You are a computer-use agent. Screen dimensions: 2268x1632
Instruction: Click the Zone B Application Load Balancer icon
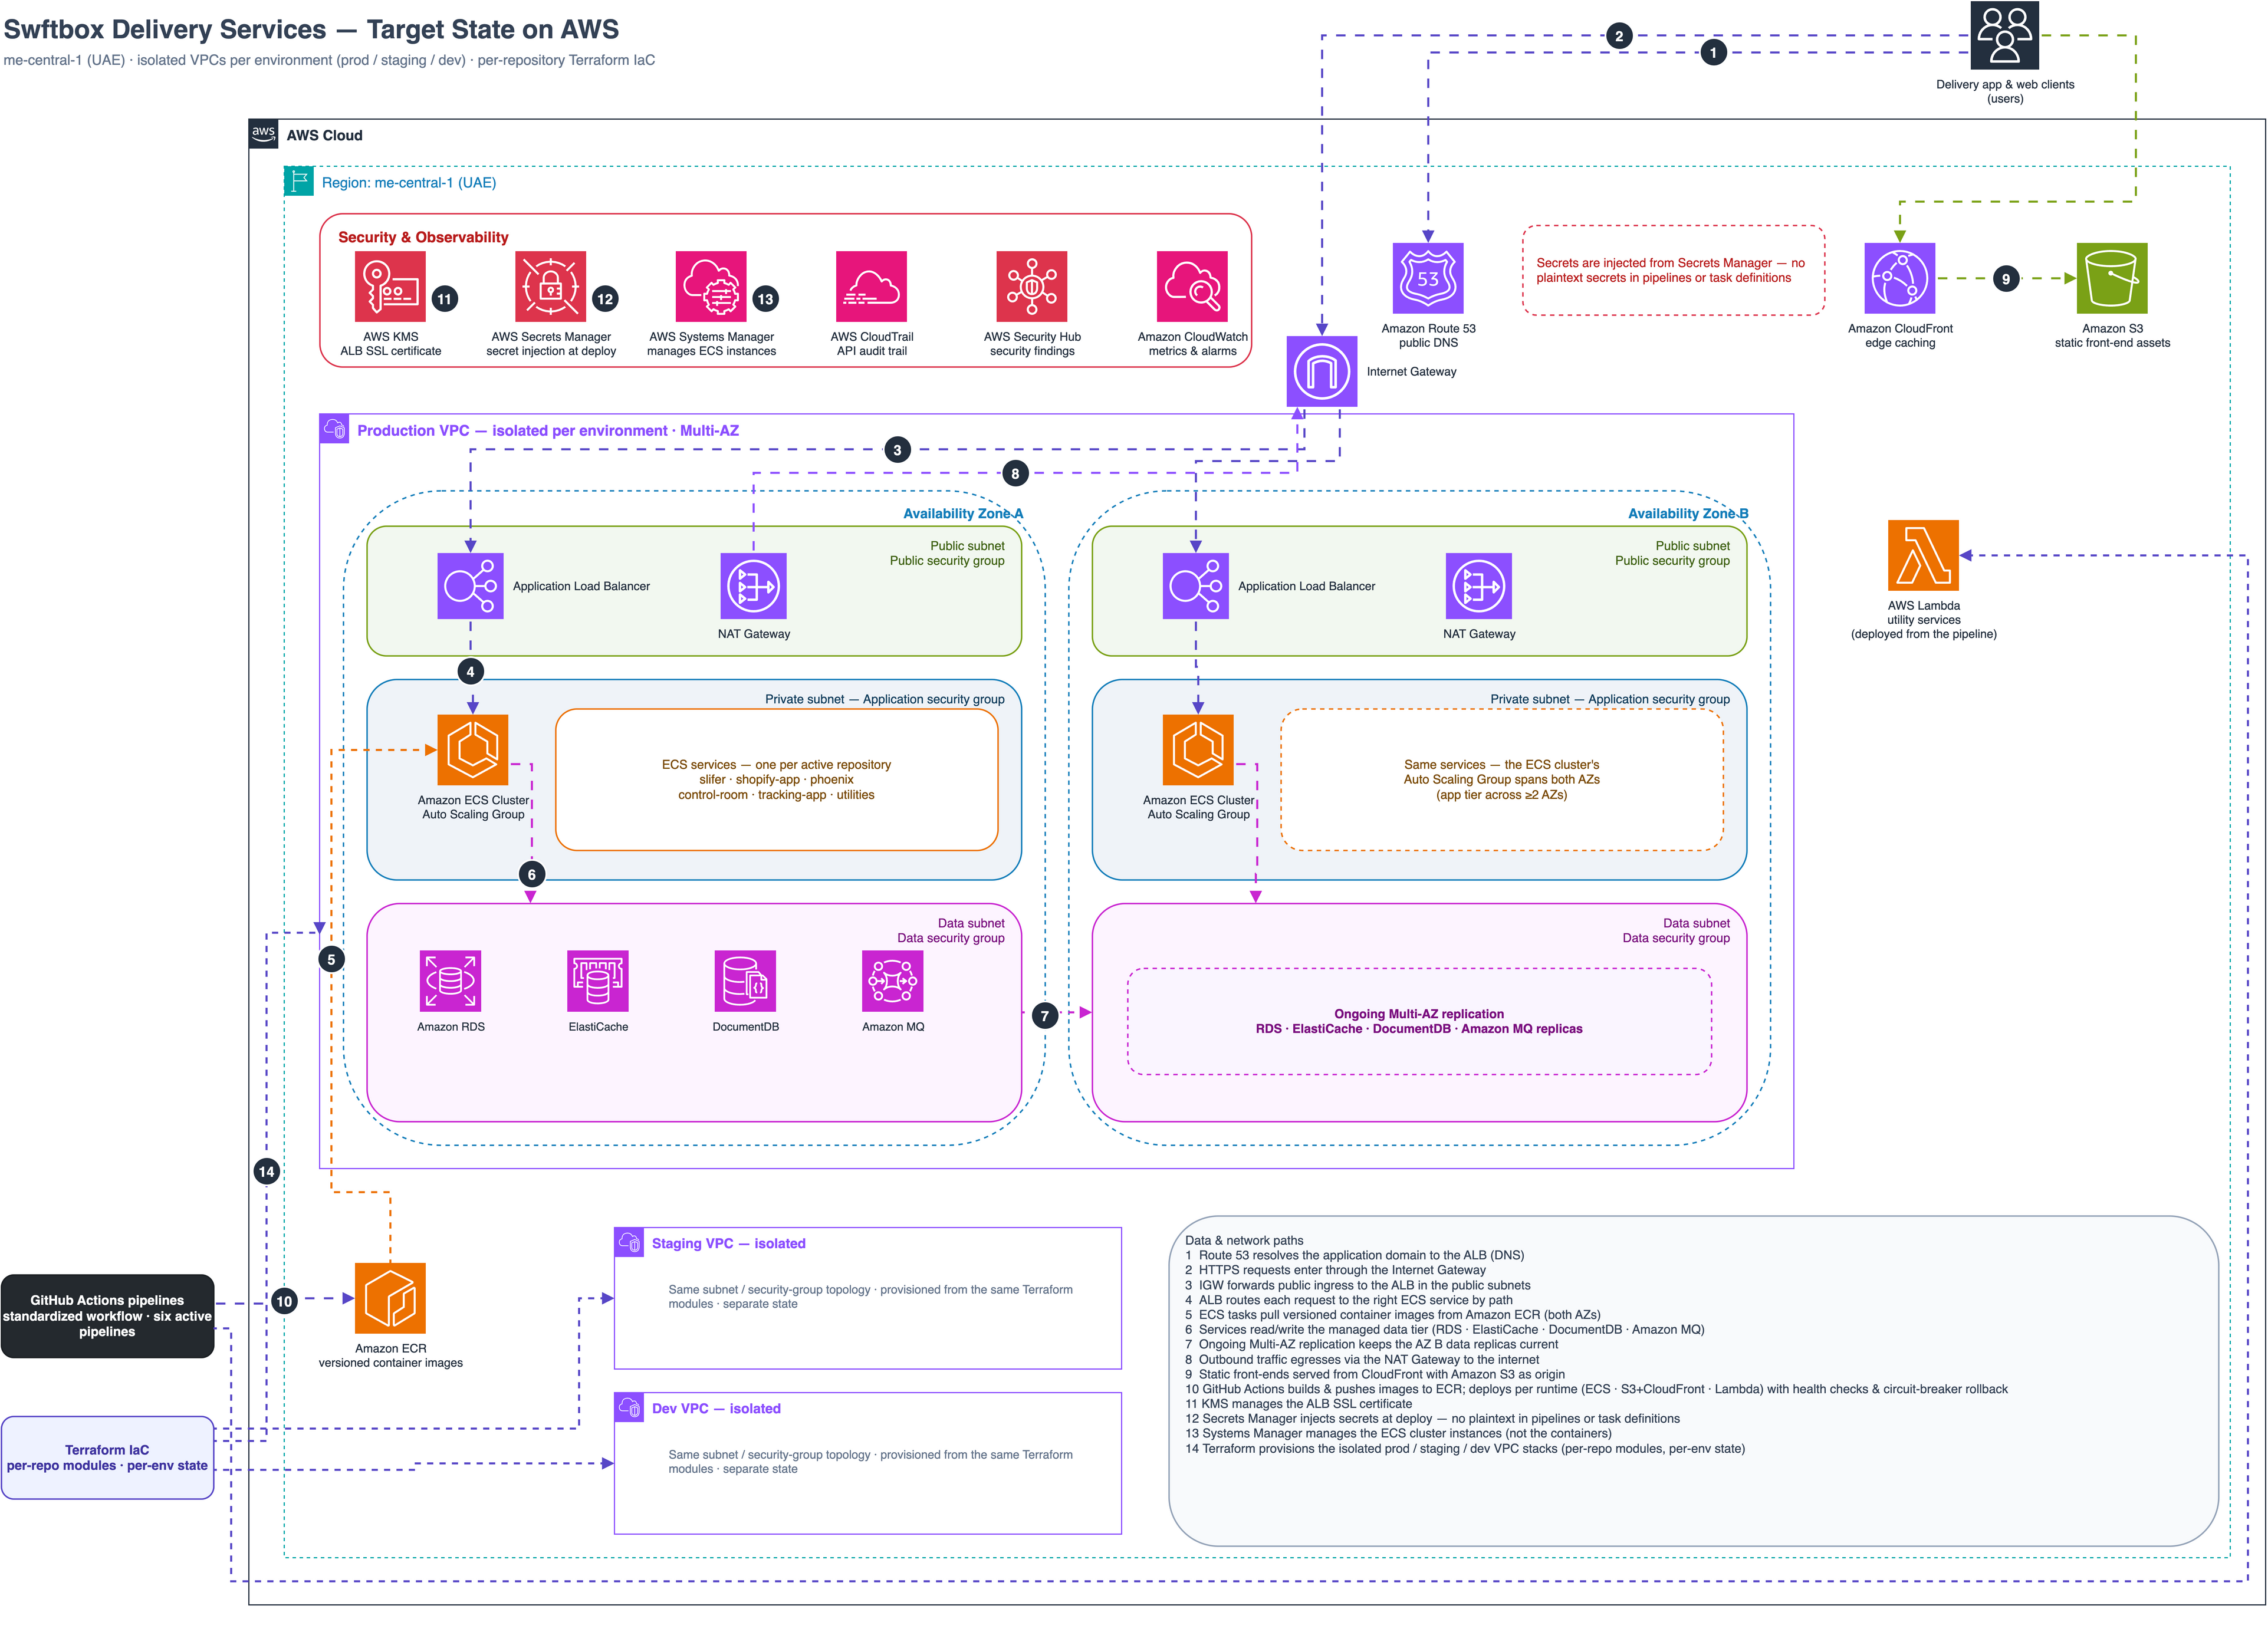pyautogui.click(x=1196, y=586)
